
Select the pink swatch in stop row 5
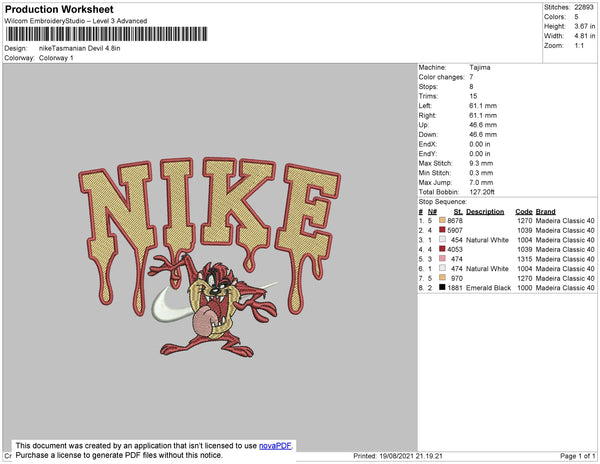click(442, 259)
